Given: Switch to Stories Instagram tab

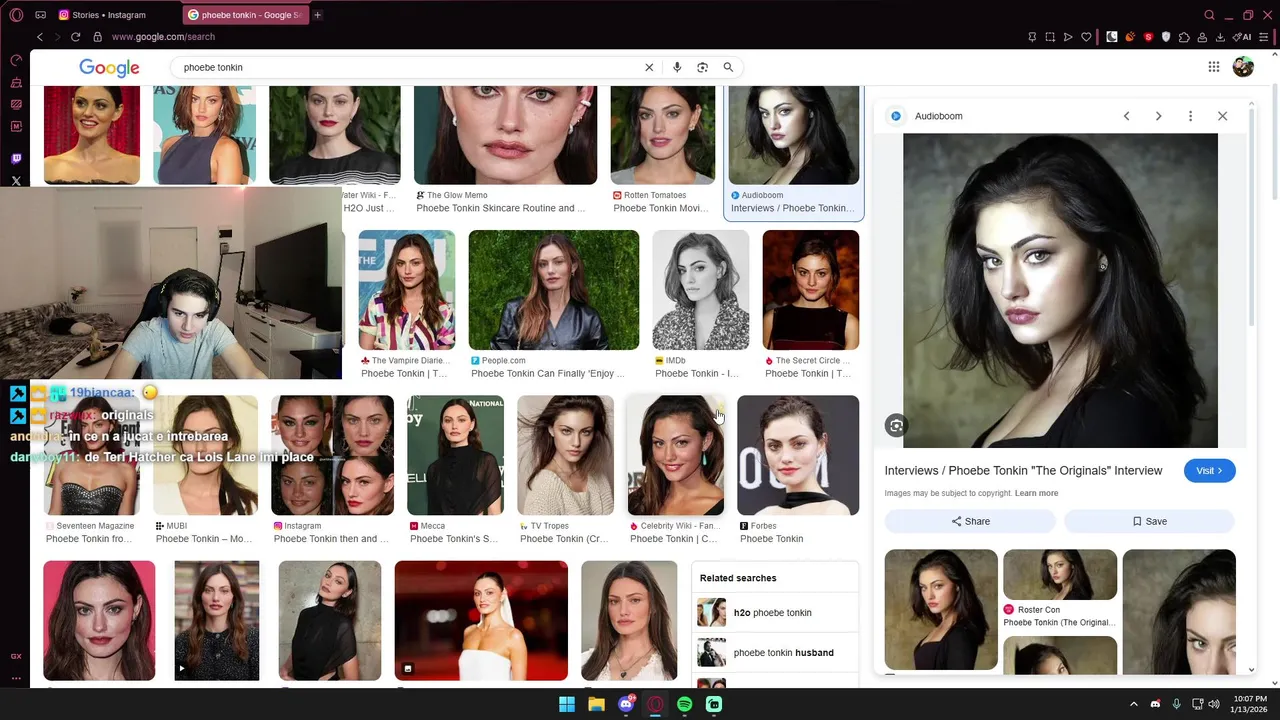Looking at the screenshot, I should coord(109,15).
